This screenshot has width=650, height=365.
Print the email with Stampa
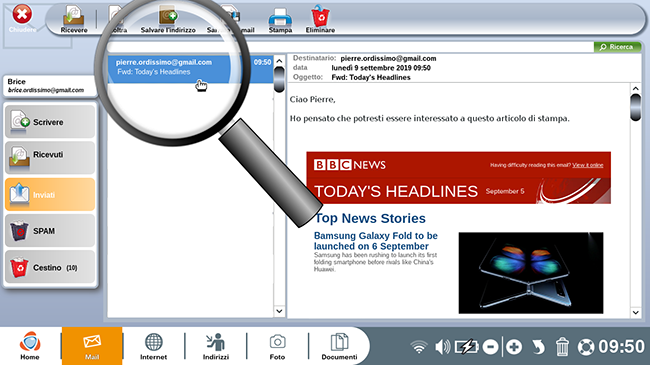280,19
